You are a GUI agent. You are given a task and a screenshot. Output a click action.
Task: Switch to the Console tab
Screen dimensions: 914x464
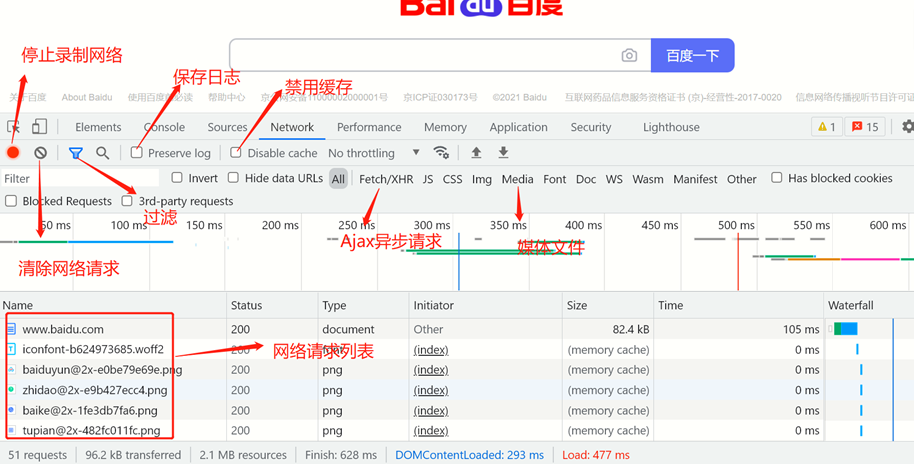[x=164, y=127]
